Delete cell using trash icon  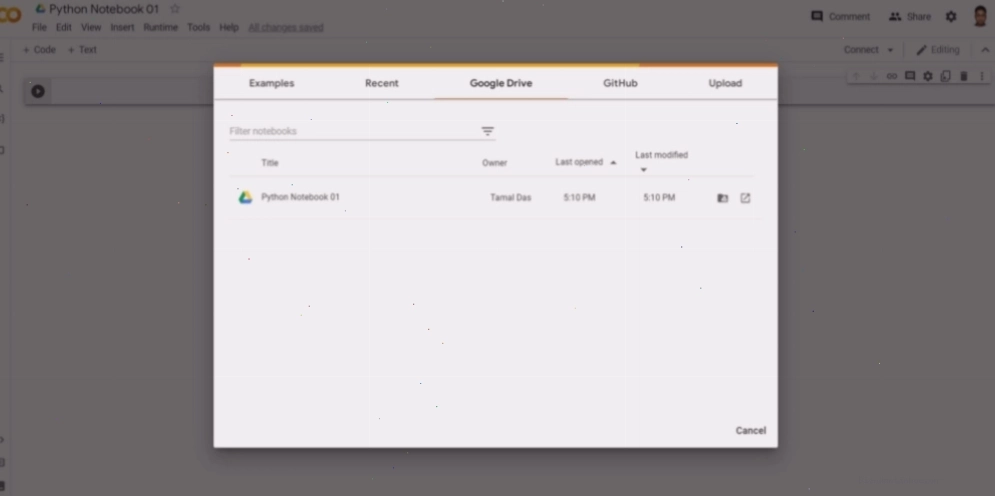[x=963, y=76]
